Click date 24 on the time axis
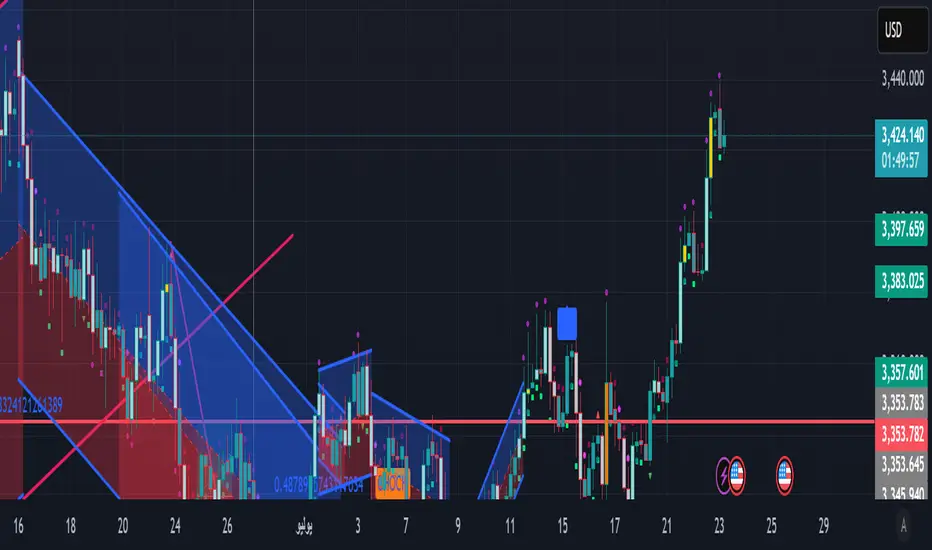This screenshot has height=550, width=932. click(175, 526)
